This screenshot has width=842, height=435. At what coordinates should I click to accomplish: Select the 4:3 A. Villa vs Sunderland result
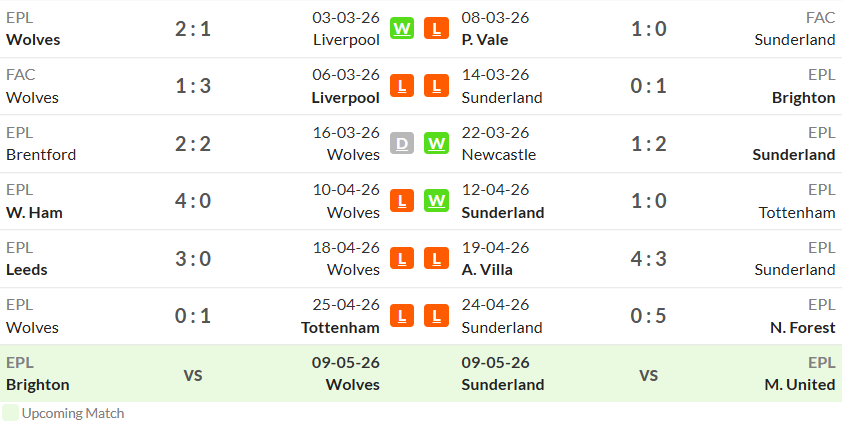(649, 258)
